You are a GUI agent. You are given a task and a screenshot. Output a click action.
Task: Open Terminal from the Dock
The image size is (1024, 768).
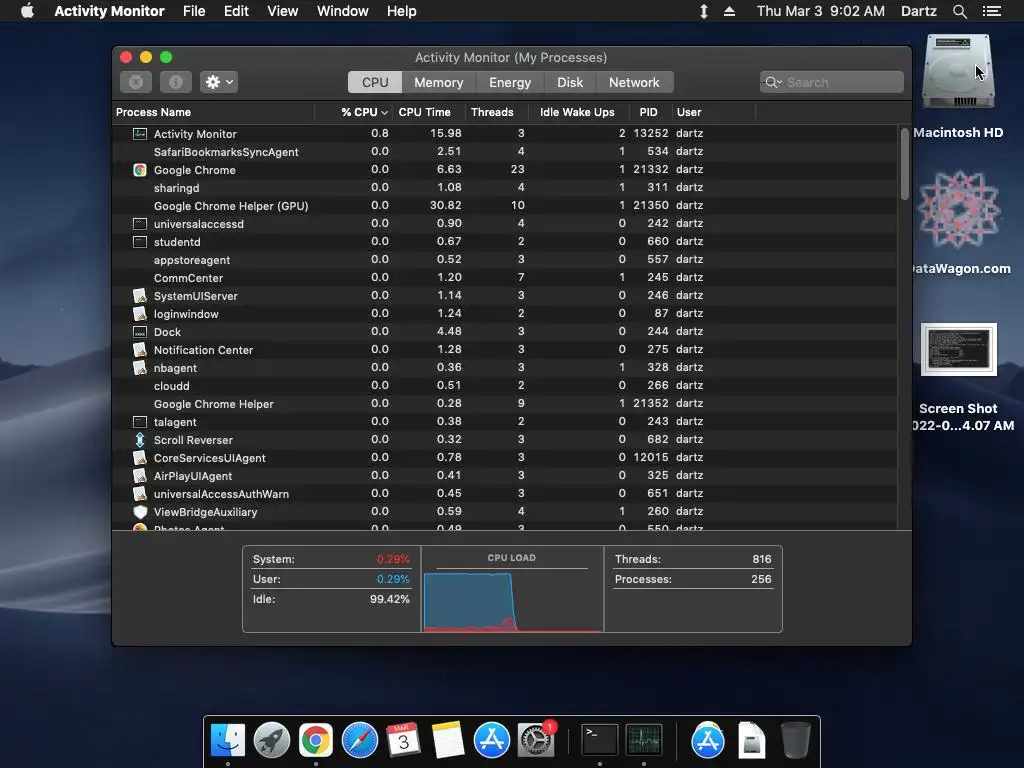pyautogui.click(x=600, y=741)
